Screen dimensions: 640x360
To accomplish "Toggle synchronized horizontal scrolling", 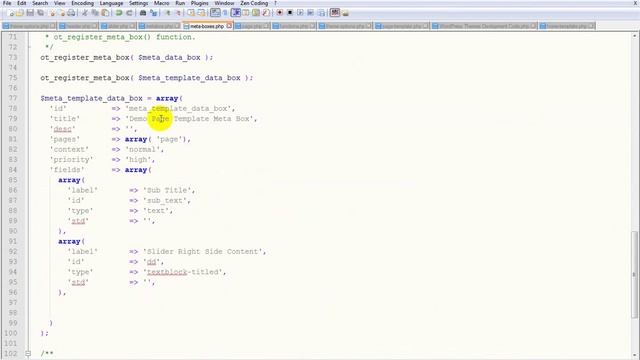I will tap(202, 13).
